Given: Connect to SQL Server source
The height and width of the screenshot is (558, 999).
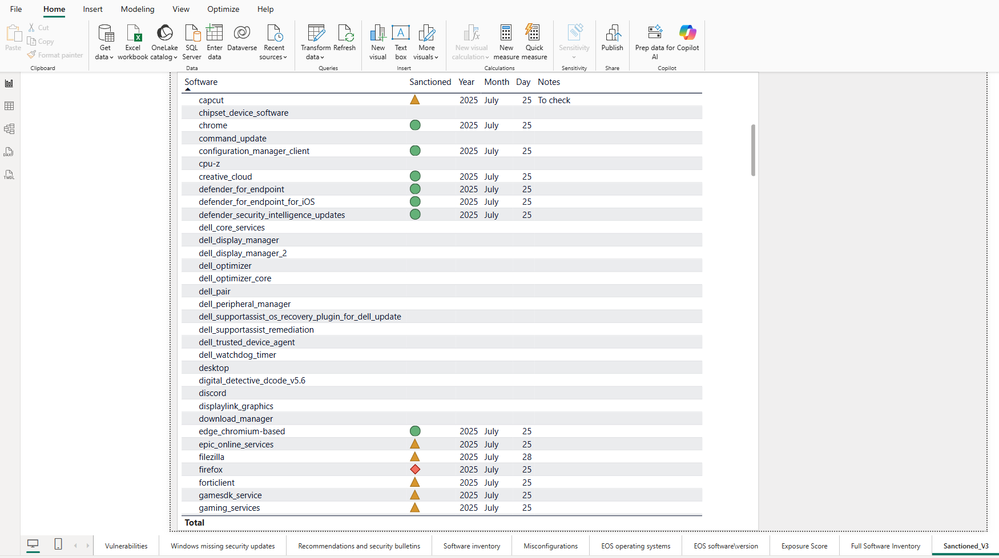Looking at the screenshot, I should point(192,42).
